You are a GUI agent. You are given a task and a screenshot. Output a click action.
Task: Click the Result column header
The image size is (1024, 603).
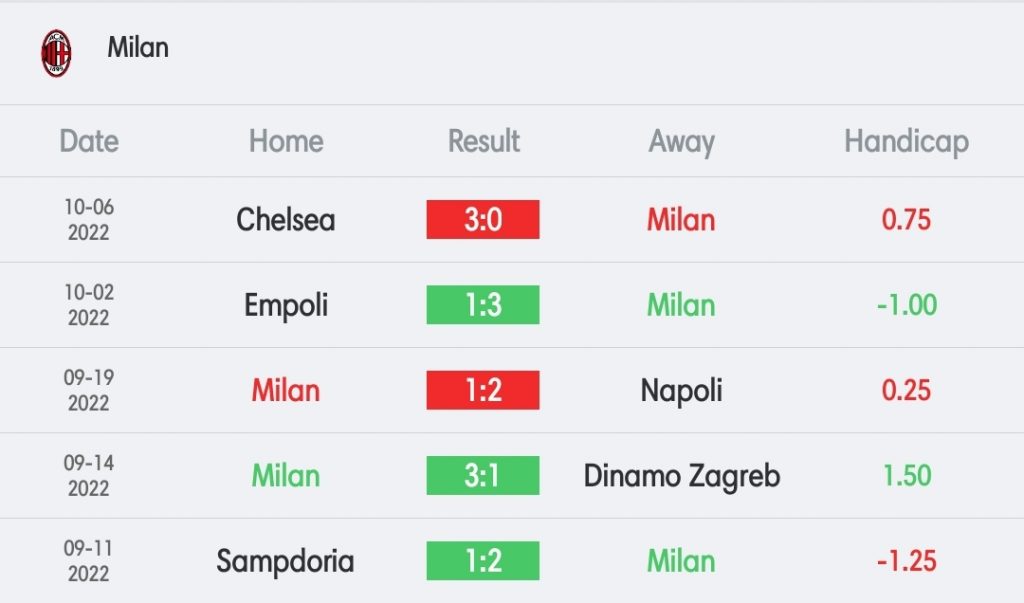point(483,141)
